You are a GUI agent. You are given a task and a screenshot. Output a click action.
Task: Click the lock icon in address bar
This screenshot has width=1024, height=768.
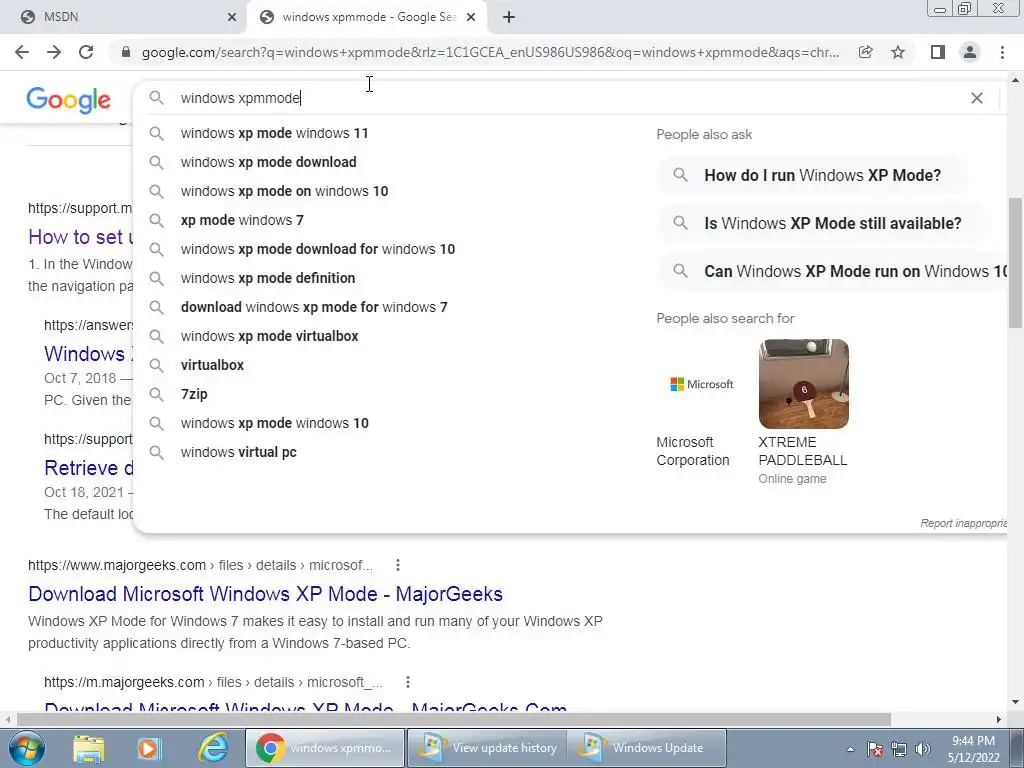coord(126,52)
